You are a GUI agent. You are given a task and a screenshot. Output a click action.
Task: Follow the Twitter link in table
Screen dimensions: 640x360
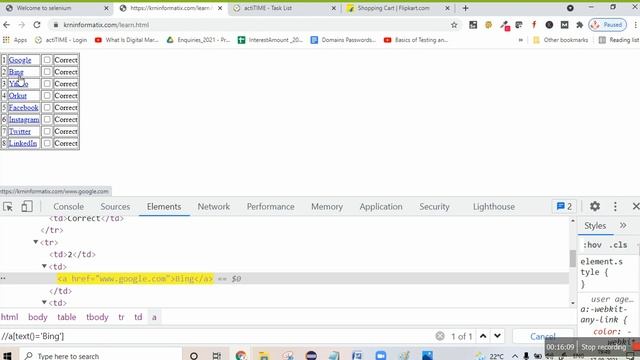20,131
